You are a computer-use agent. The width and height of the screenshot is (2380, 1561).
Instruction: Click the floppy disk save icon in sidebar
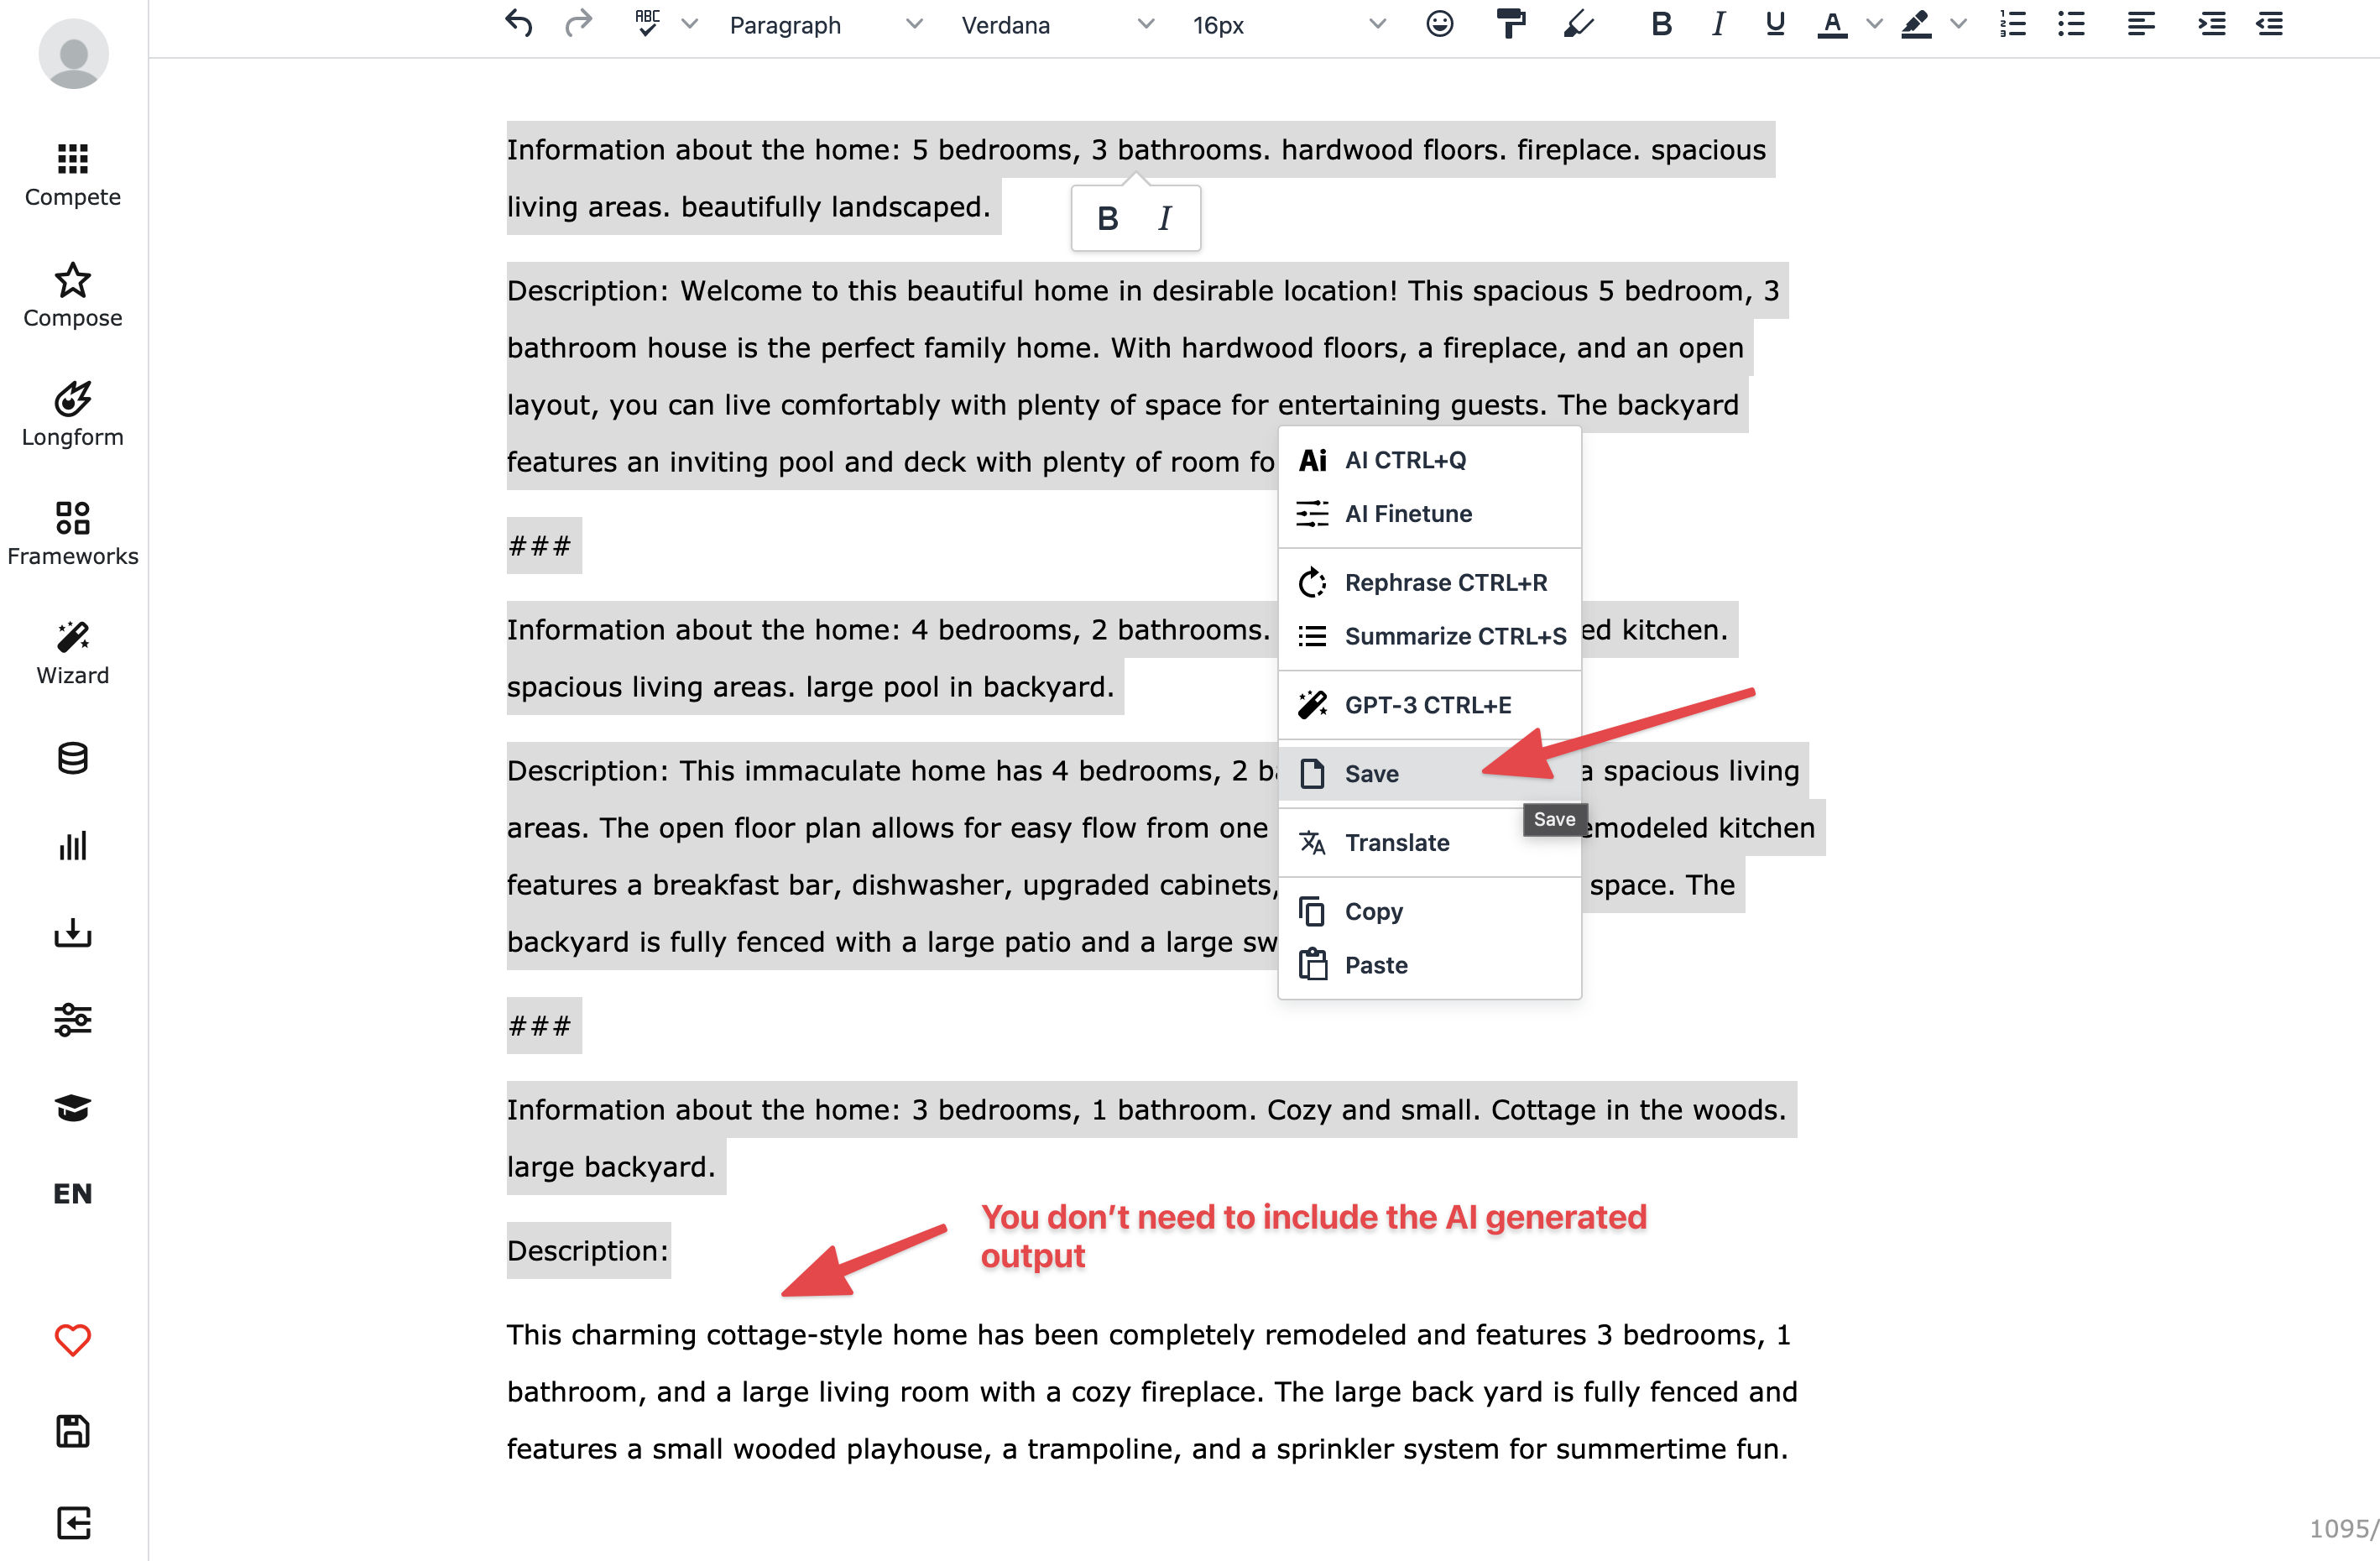coord(73,1431)
